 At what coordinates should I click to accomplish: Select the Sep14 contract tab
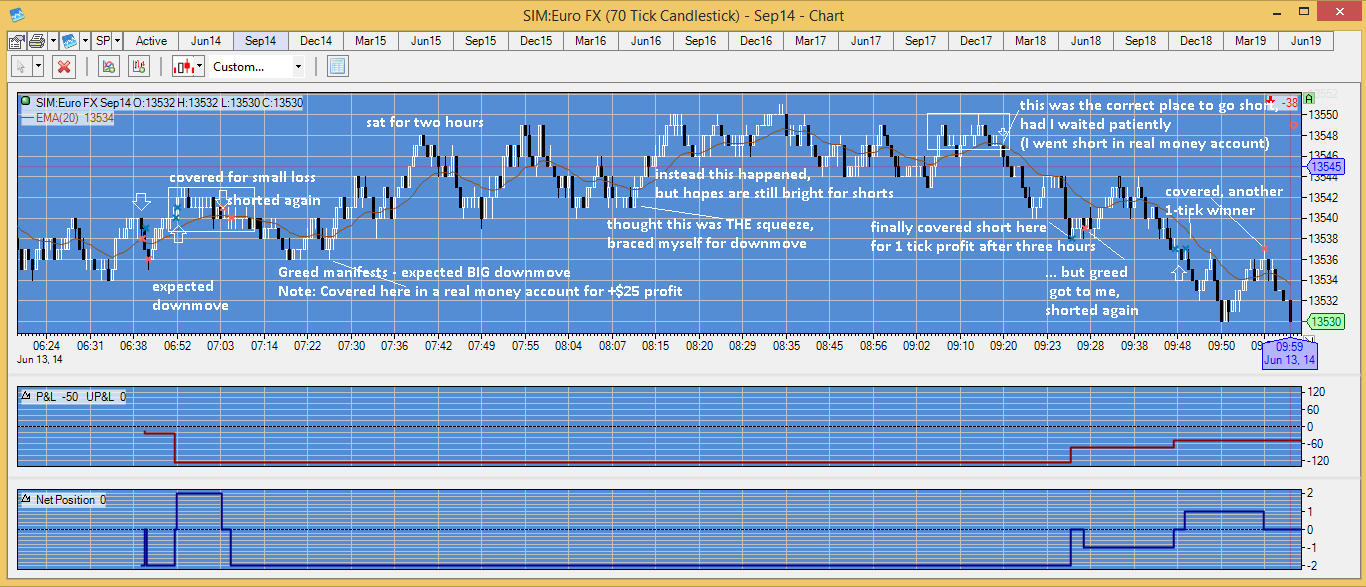click(x=261, y=41)
